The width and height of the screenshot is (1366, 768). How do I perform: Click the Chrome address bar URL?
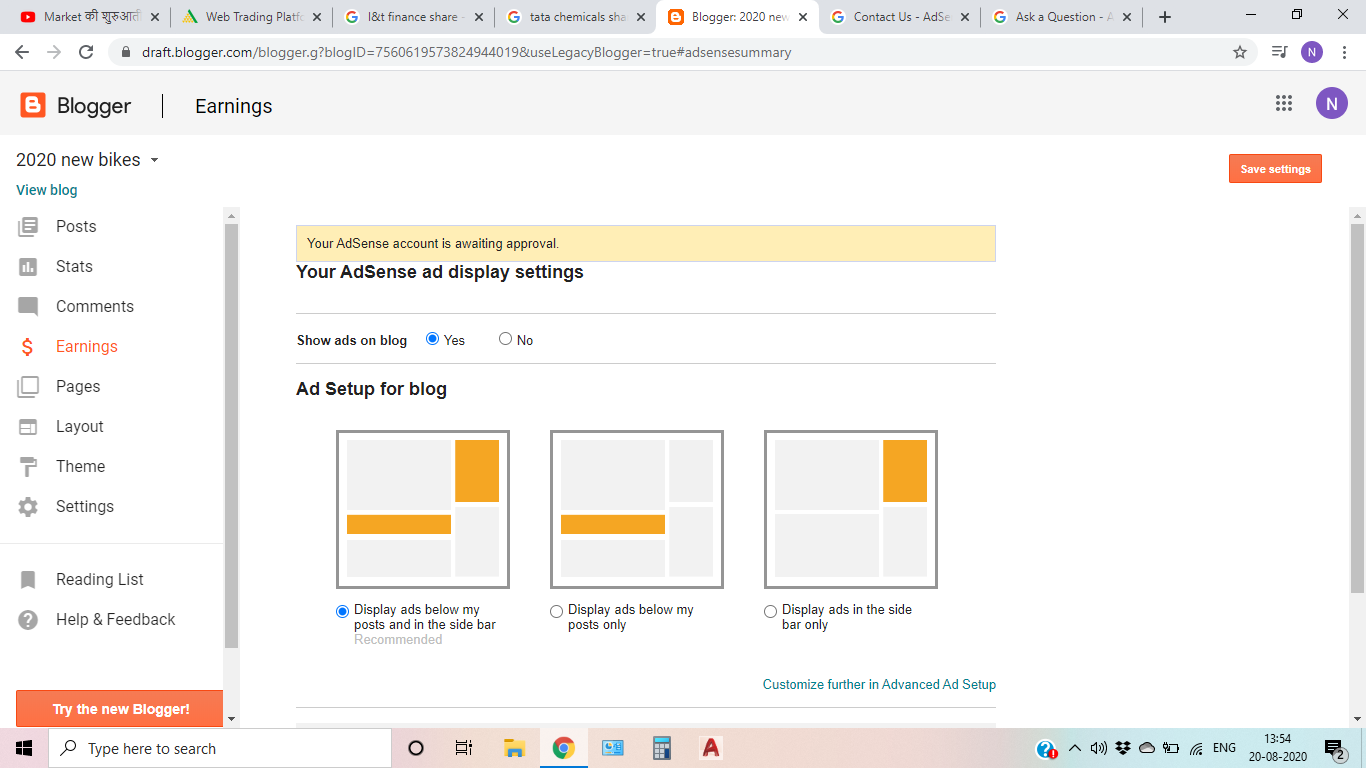[x=466, y=52]
